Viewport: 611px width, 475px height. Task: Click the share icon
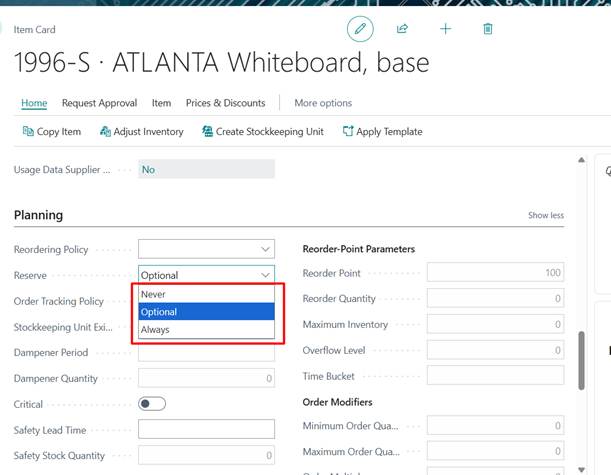[402, 29]
